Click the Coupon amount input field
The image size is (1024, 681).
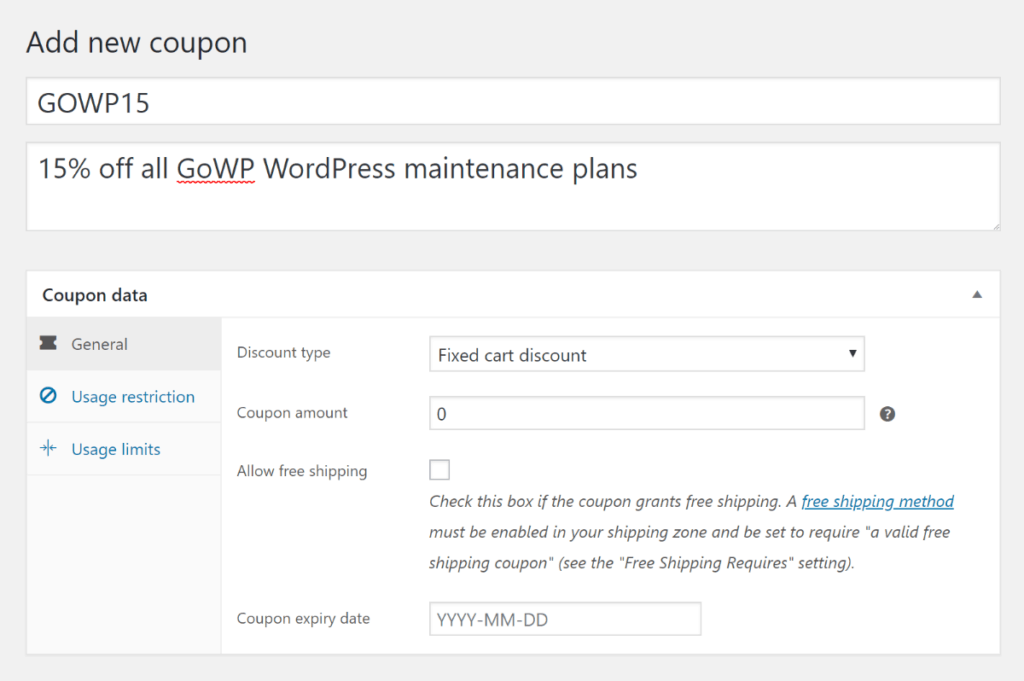tap(647, 413)
